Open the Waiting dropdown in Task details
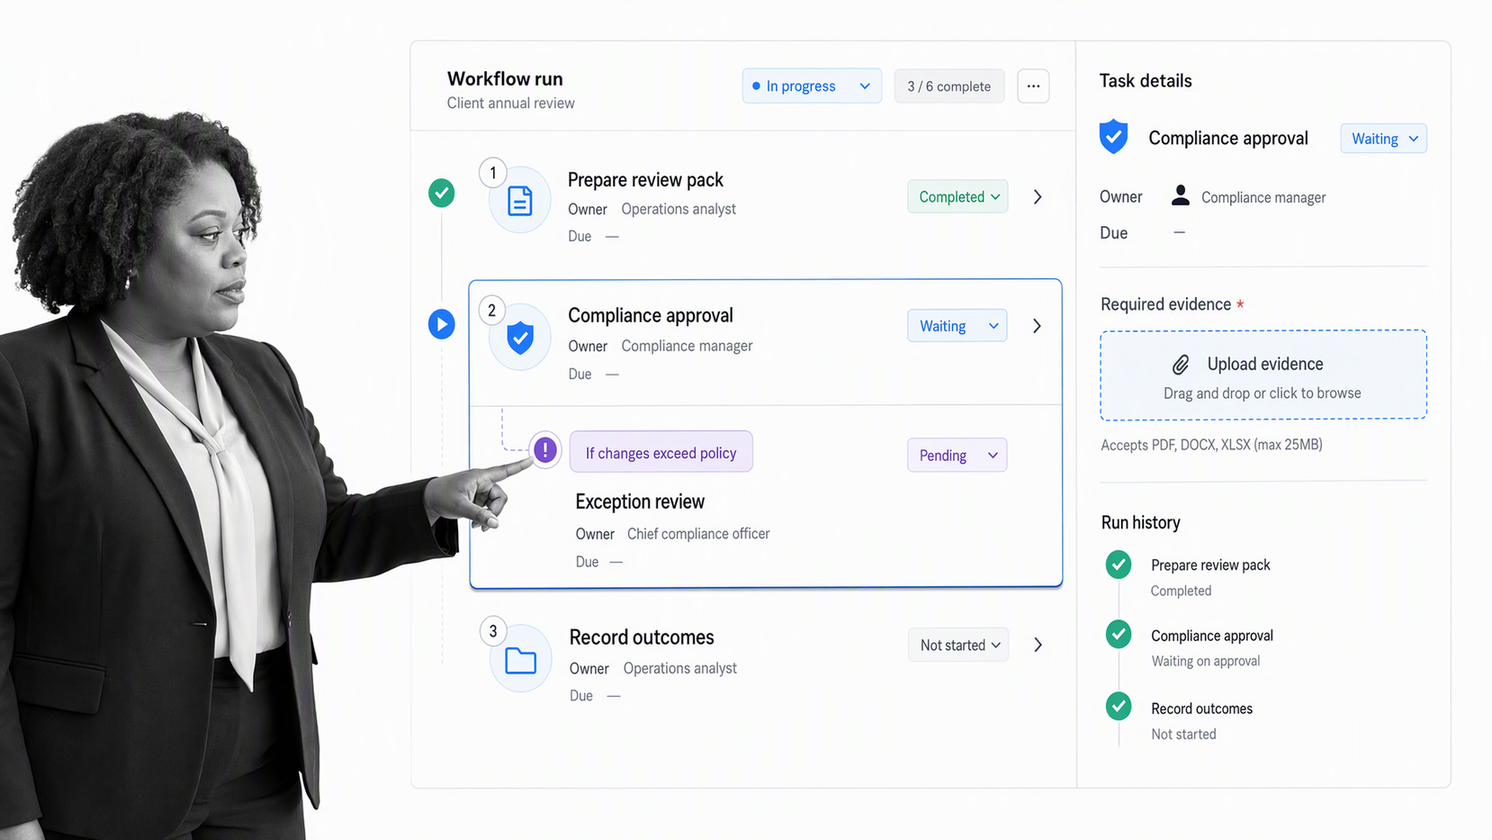 1383,139
